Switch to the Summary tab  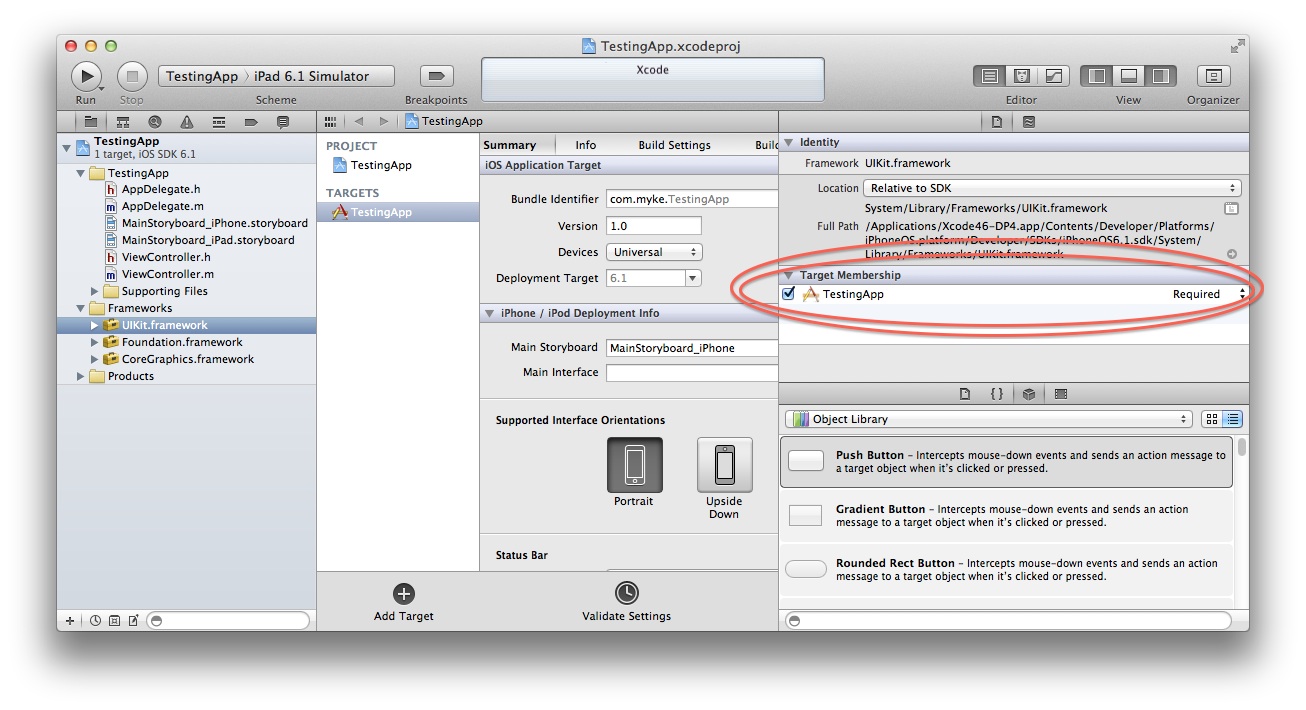(x=510, y=145)
